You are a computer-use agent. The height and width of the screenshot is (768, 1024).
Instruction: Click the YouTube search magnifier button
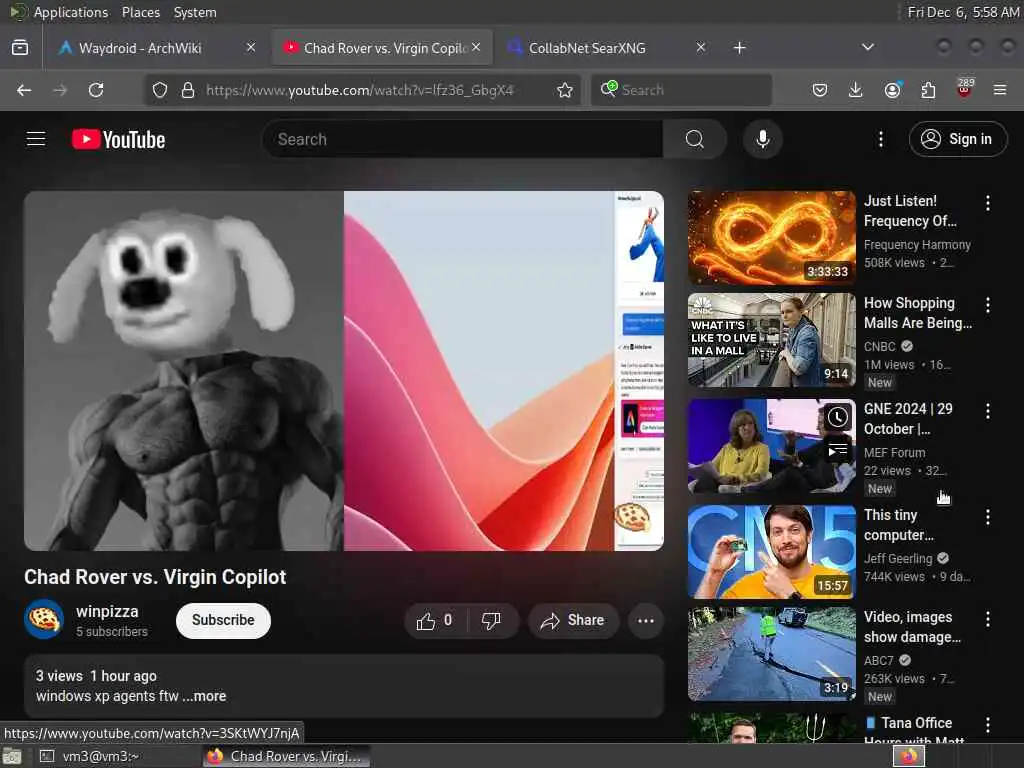point(695,139)
